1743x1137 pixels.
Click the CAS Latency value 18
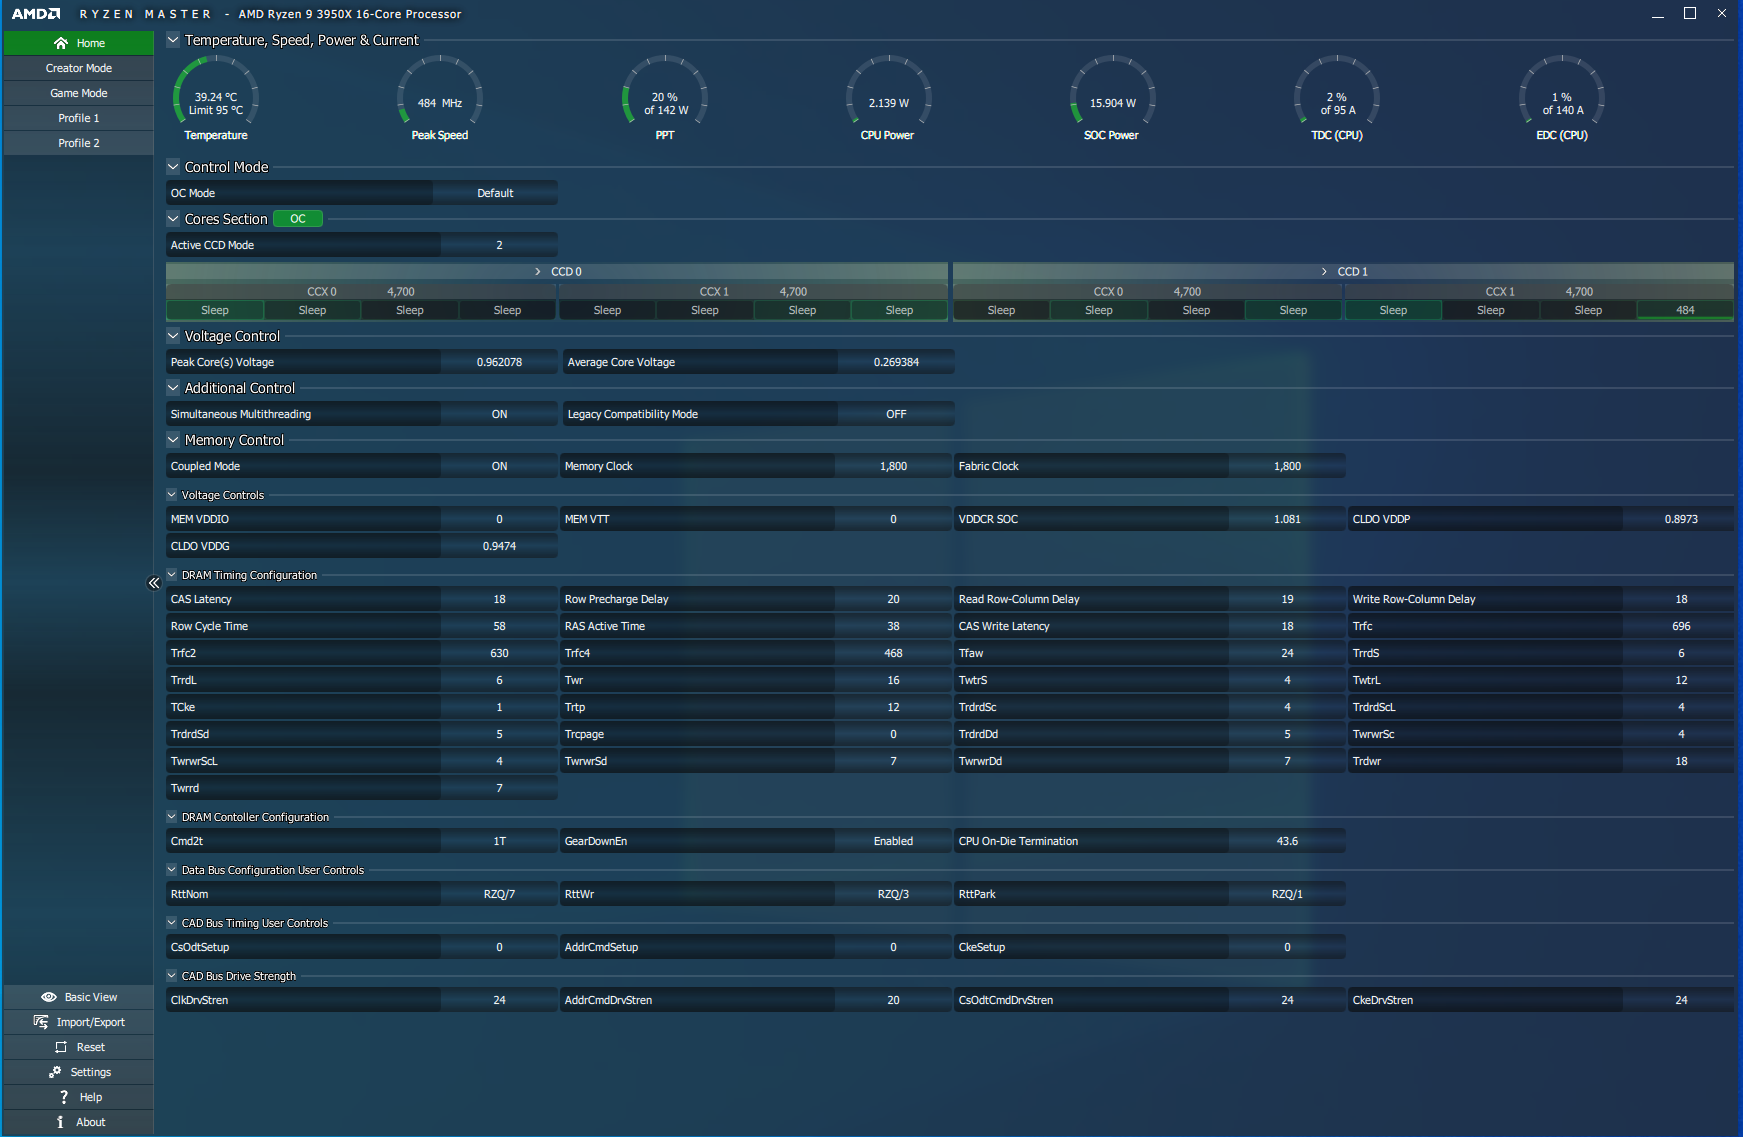[499, 599]
